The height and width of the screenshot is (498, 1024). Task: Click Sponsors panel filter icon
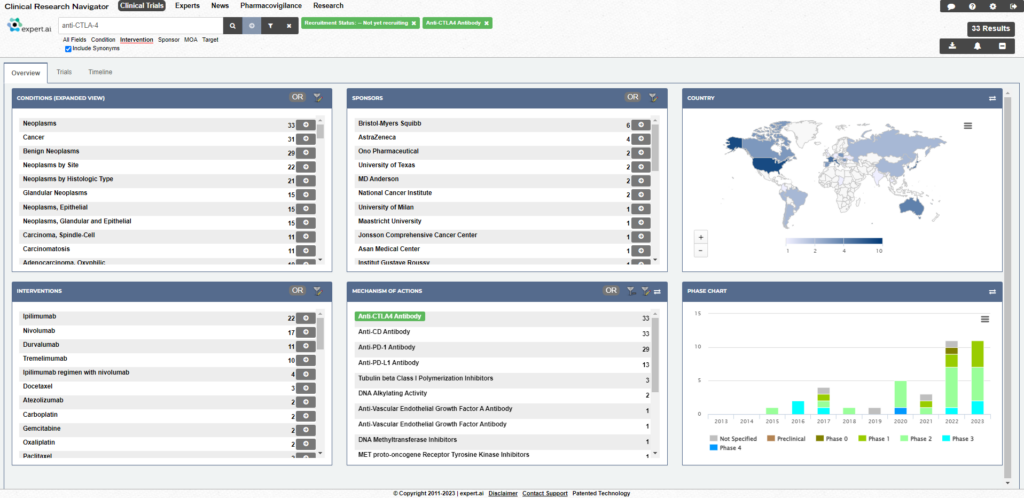pyautogui.click(x=652, y=98)
